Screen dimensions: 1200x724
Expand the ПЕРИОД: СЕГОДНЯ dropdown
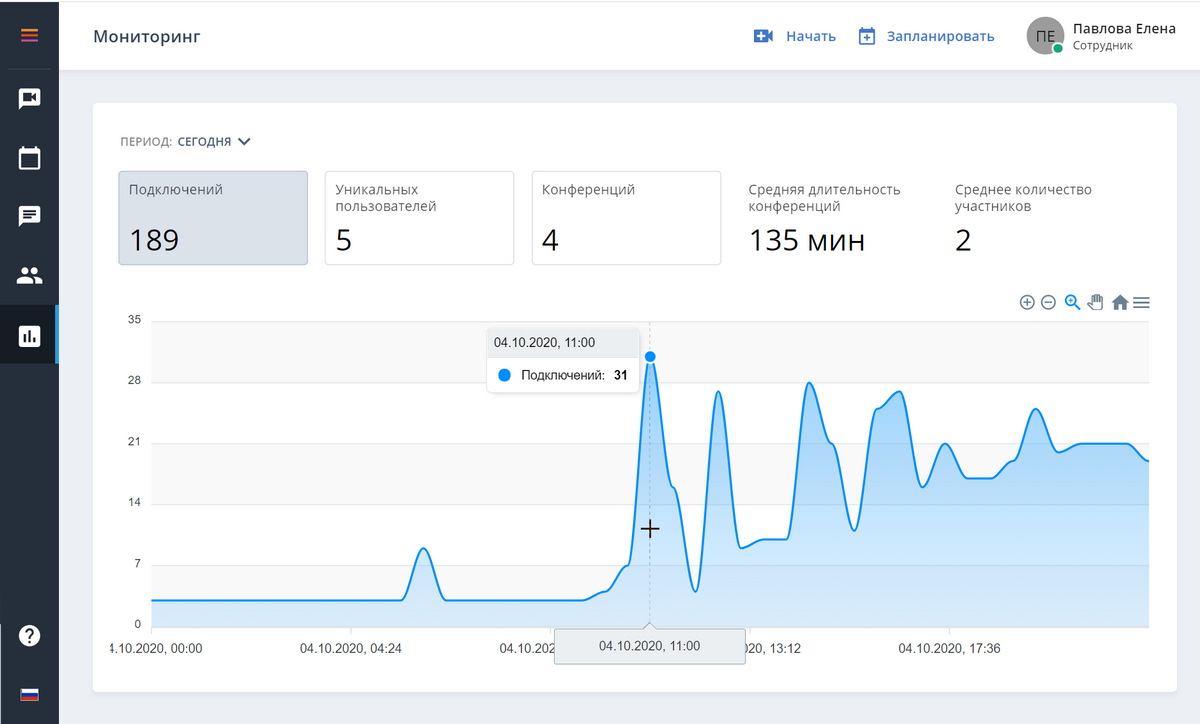(x=185, y=142)
